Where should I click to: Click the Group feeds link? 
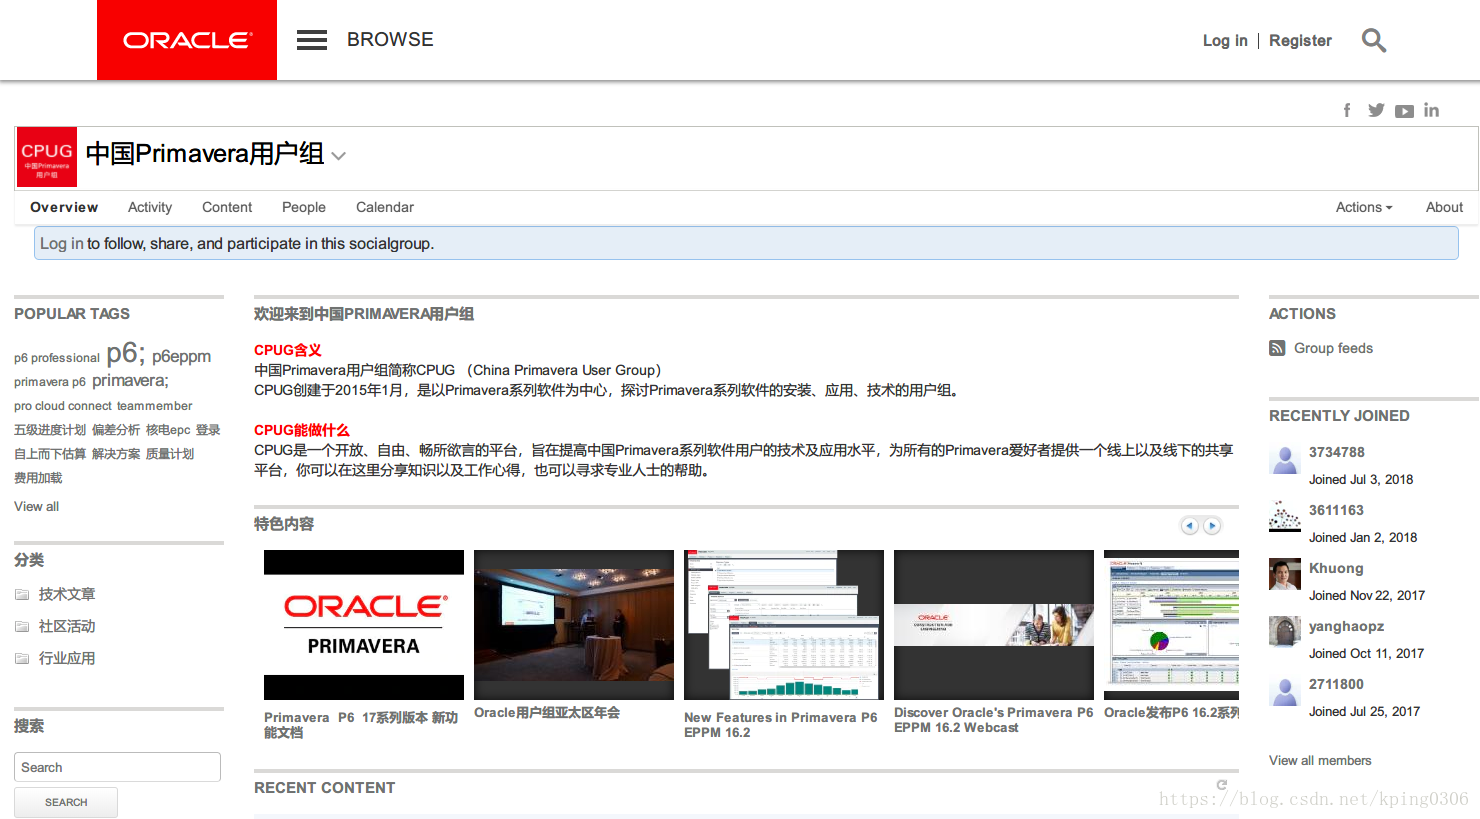[x=1333, y=348]
